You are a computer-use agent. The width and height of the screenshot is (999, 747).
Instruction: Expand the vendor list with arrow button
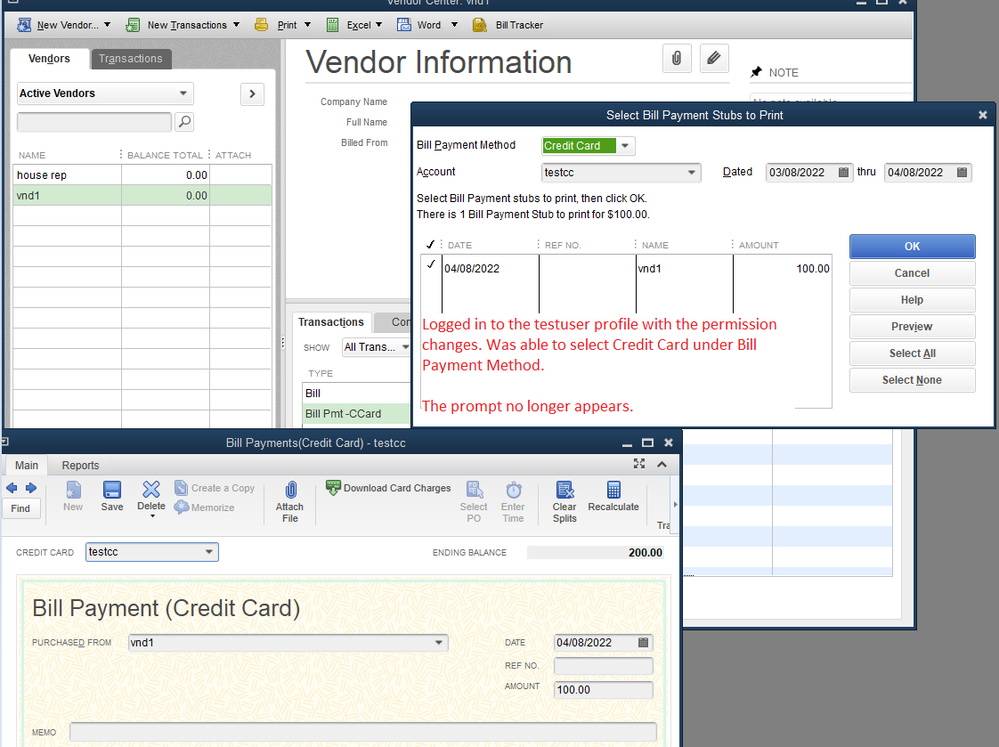[x=252, y=94]
